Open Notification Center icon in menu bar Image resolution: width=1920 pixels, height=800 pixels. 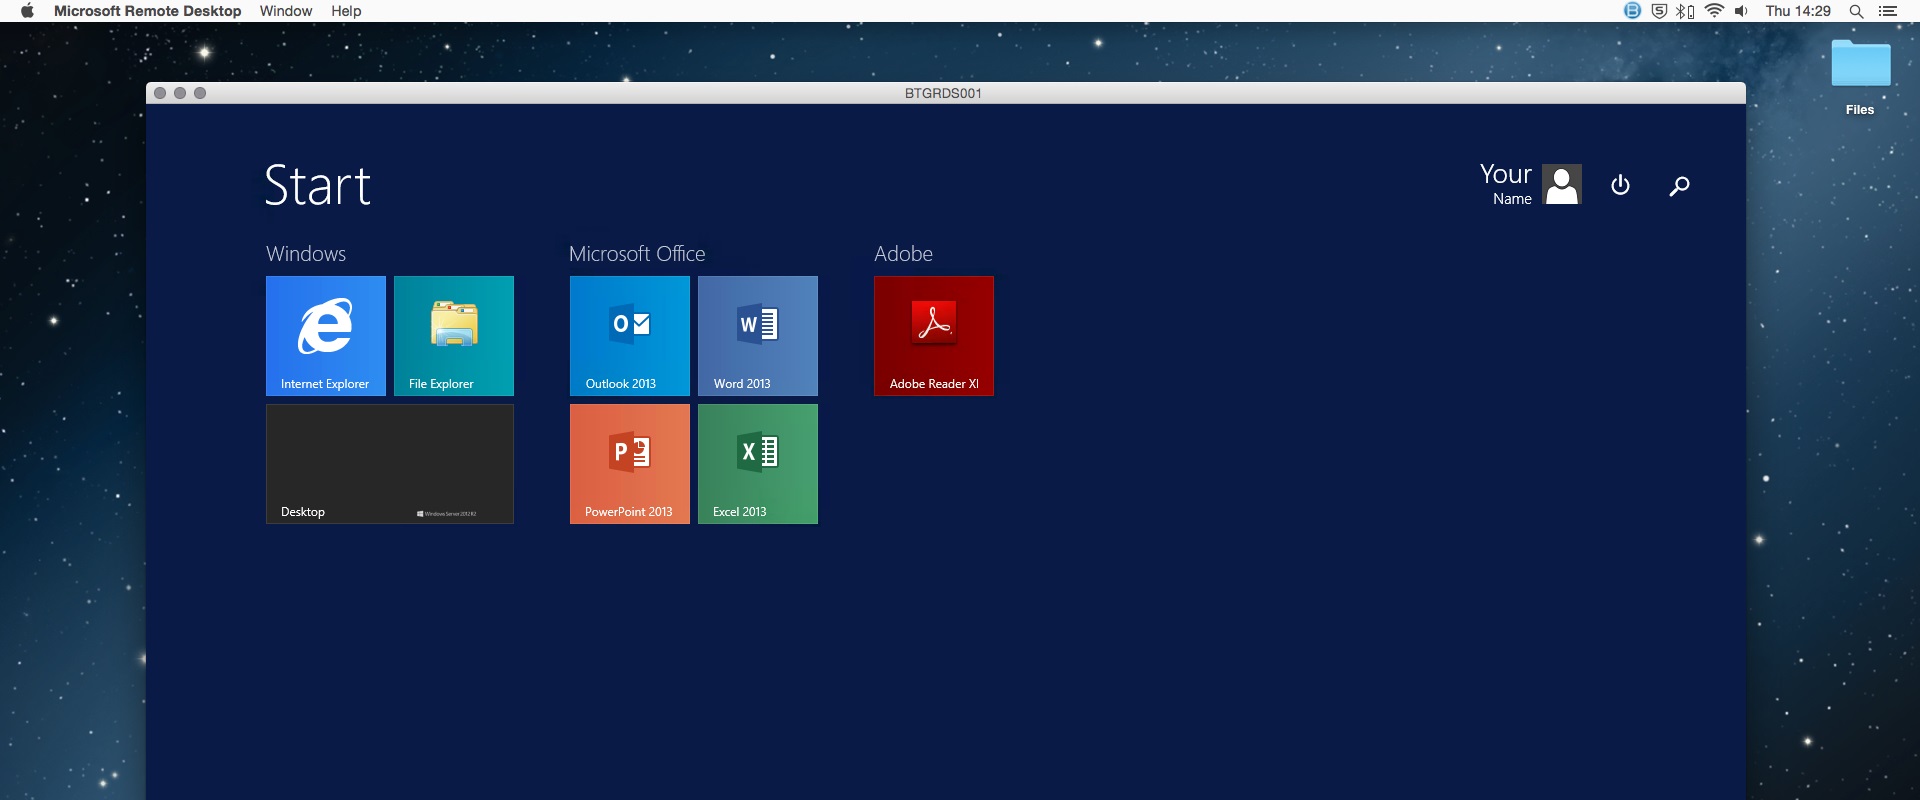[1888, 11]
